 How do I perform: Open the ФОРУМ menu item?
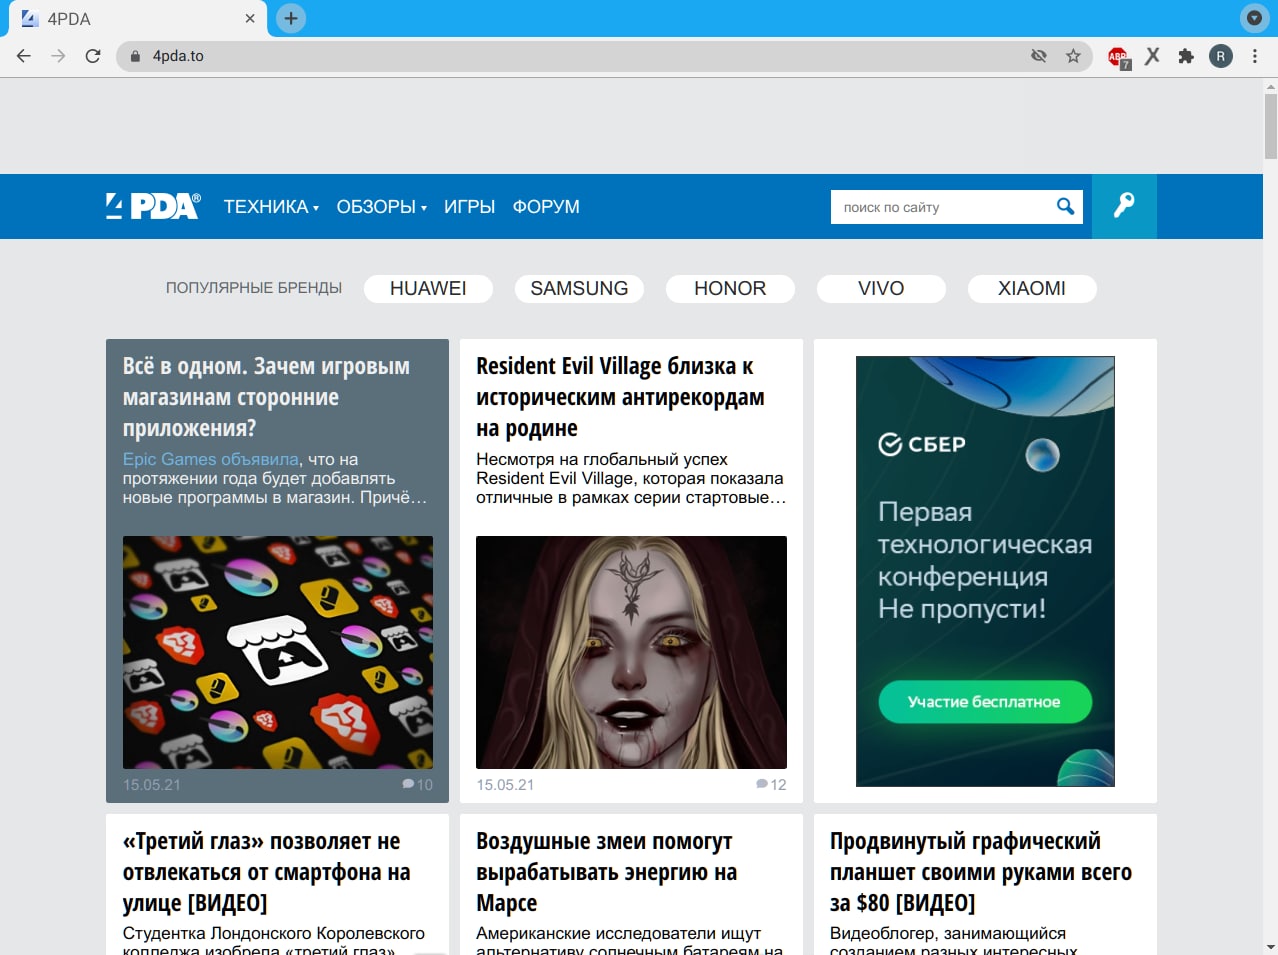546,207
